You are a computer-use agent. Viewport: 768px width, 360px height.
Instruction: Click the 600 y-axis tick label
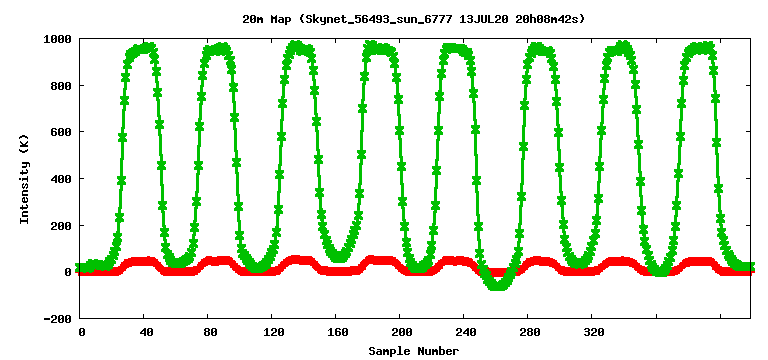[62, 132]
